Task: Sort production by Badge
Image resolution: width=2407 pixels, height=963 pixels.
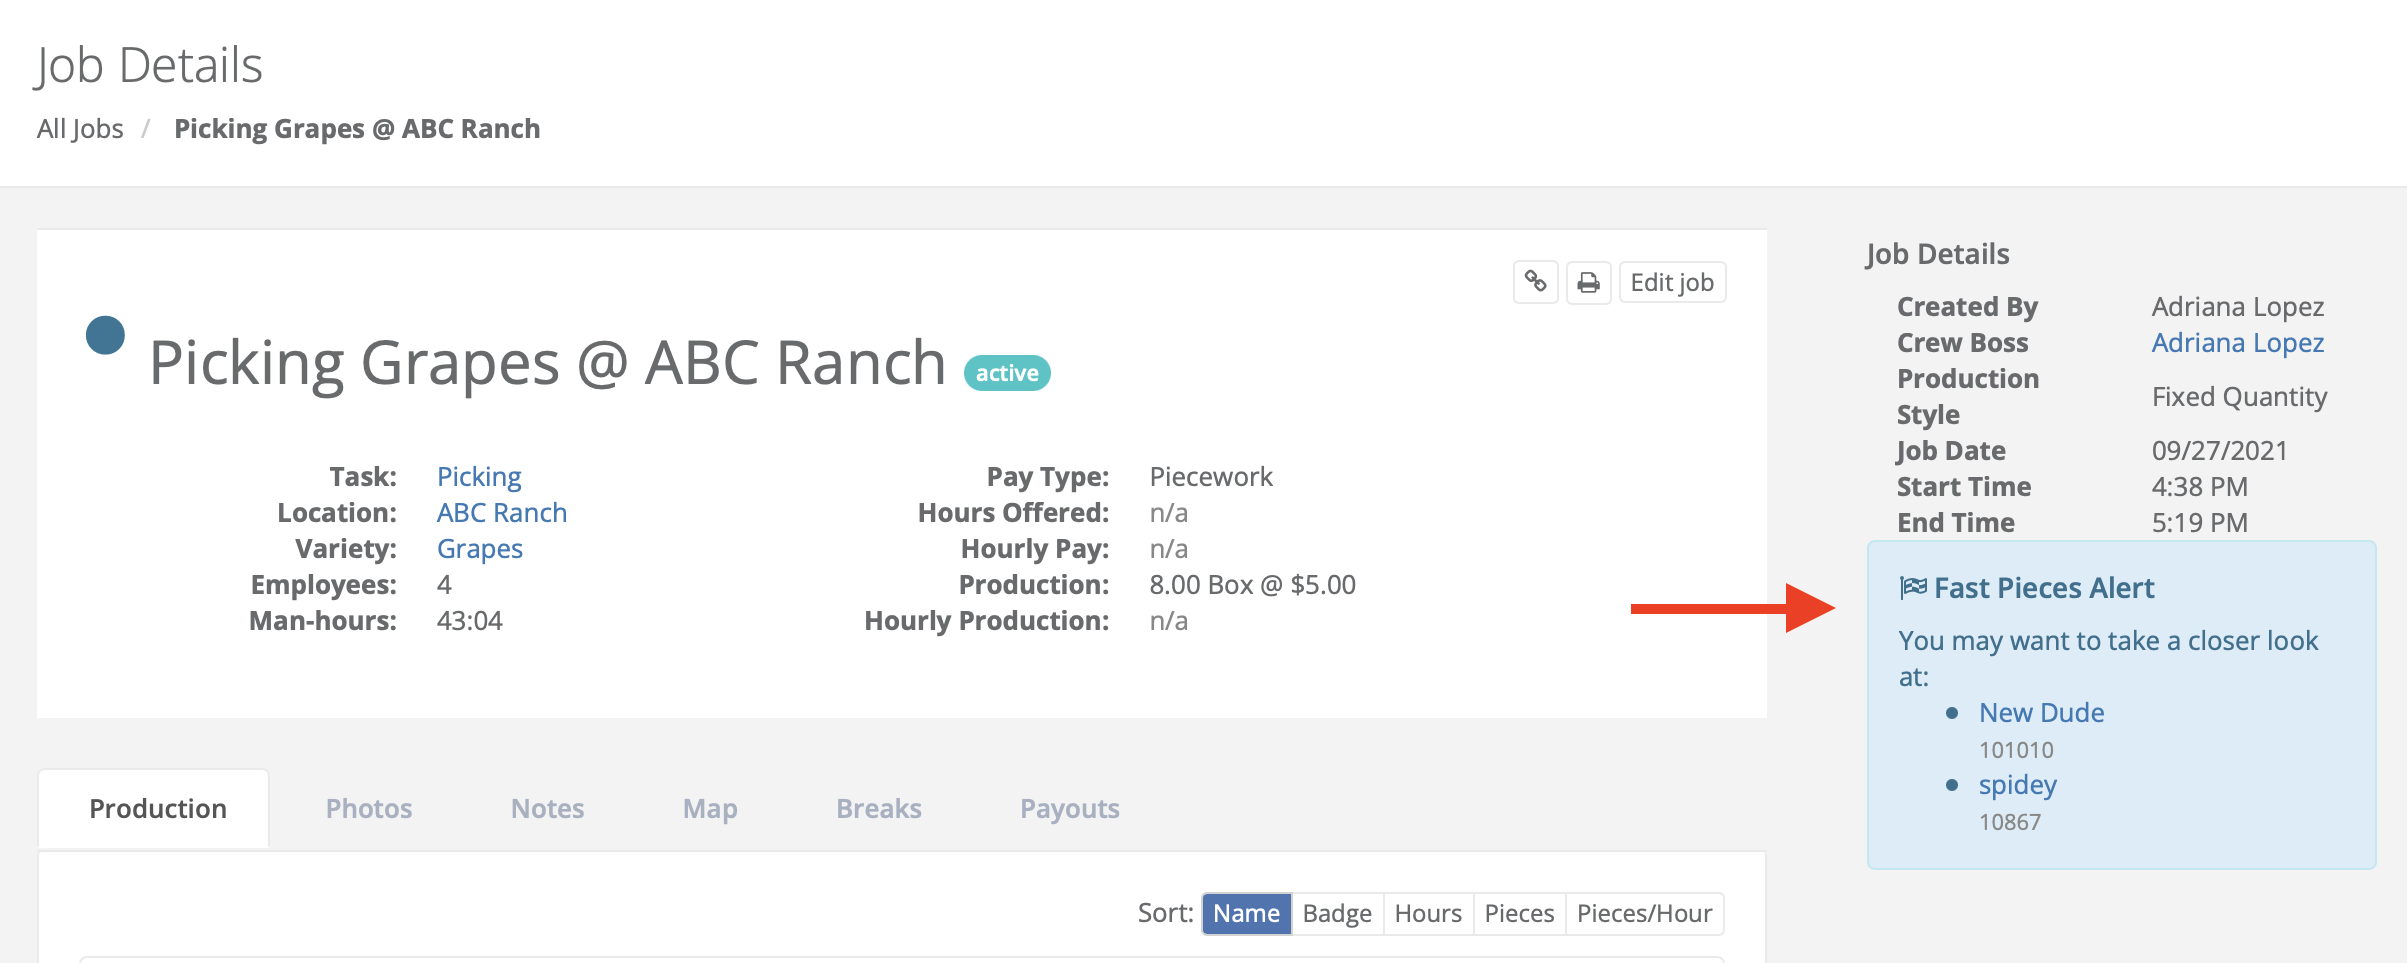Action: [x=1337, y=913]
